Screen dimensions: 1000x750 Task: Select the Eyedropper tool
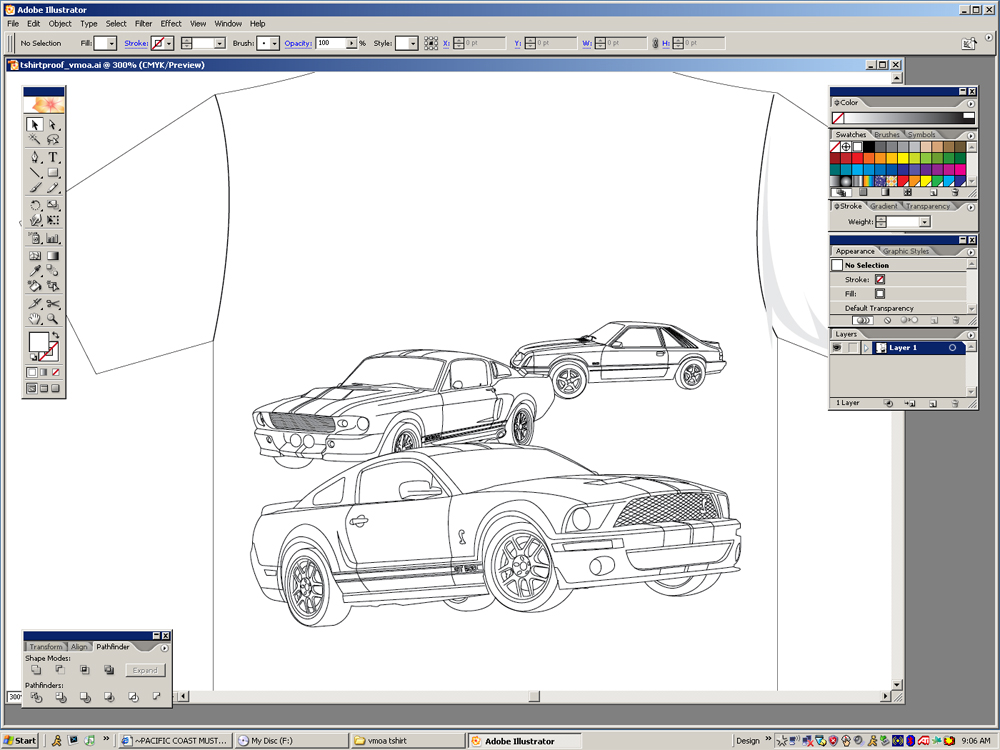click(35, 270)
